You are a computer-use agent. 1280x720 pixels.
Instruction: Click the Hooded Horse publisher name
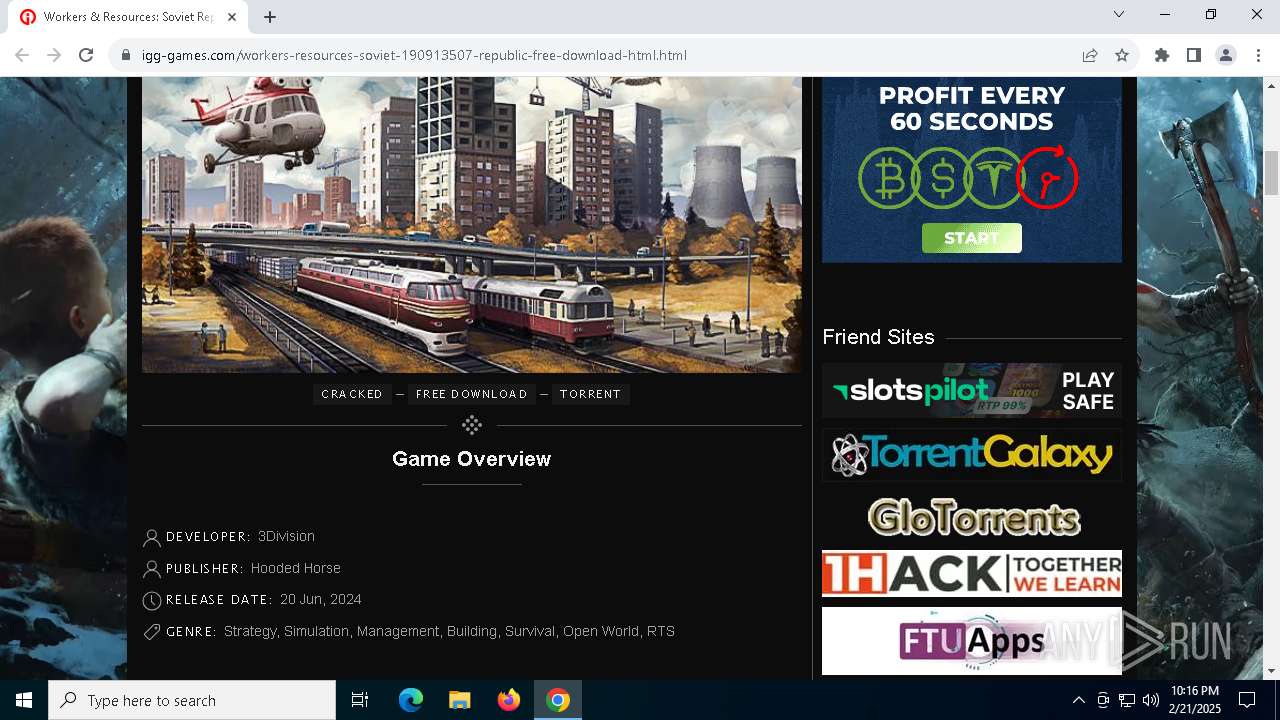coord(296,568)
